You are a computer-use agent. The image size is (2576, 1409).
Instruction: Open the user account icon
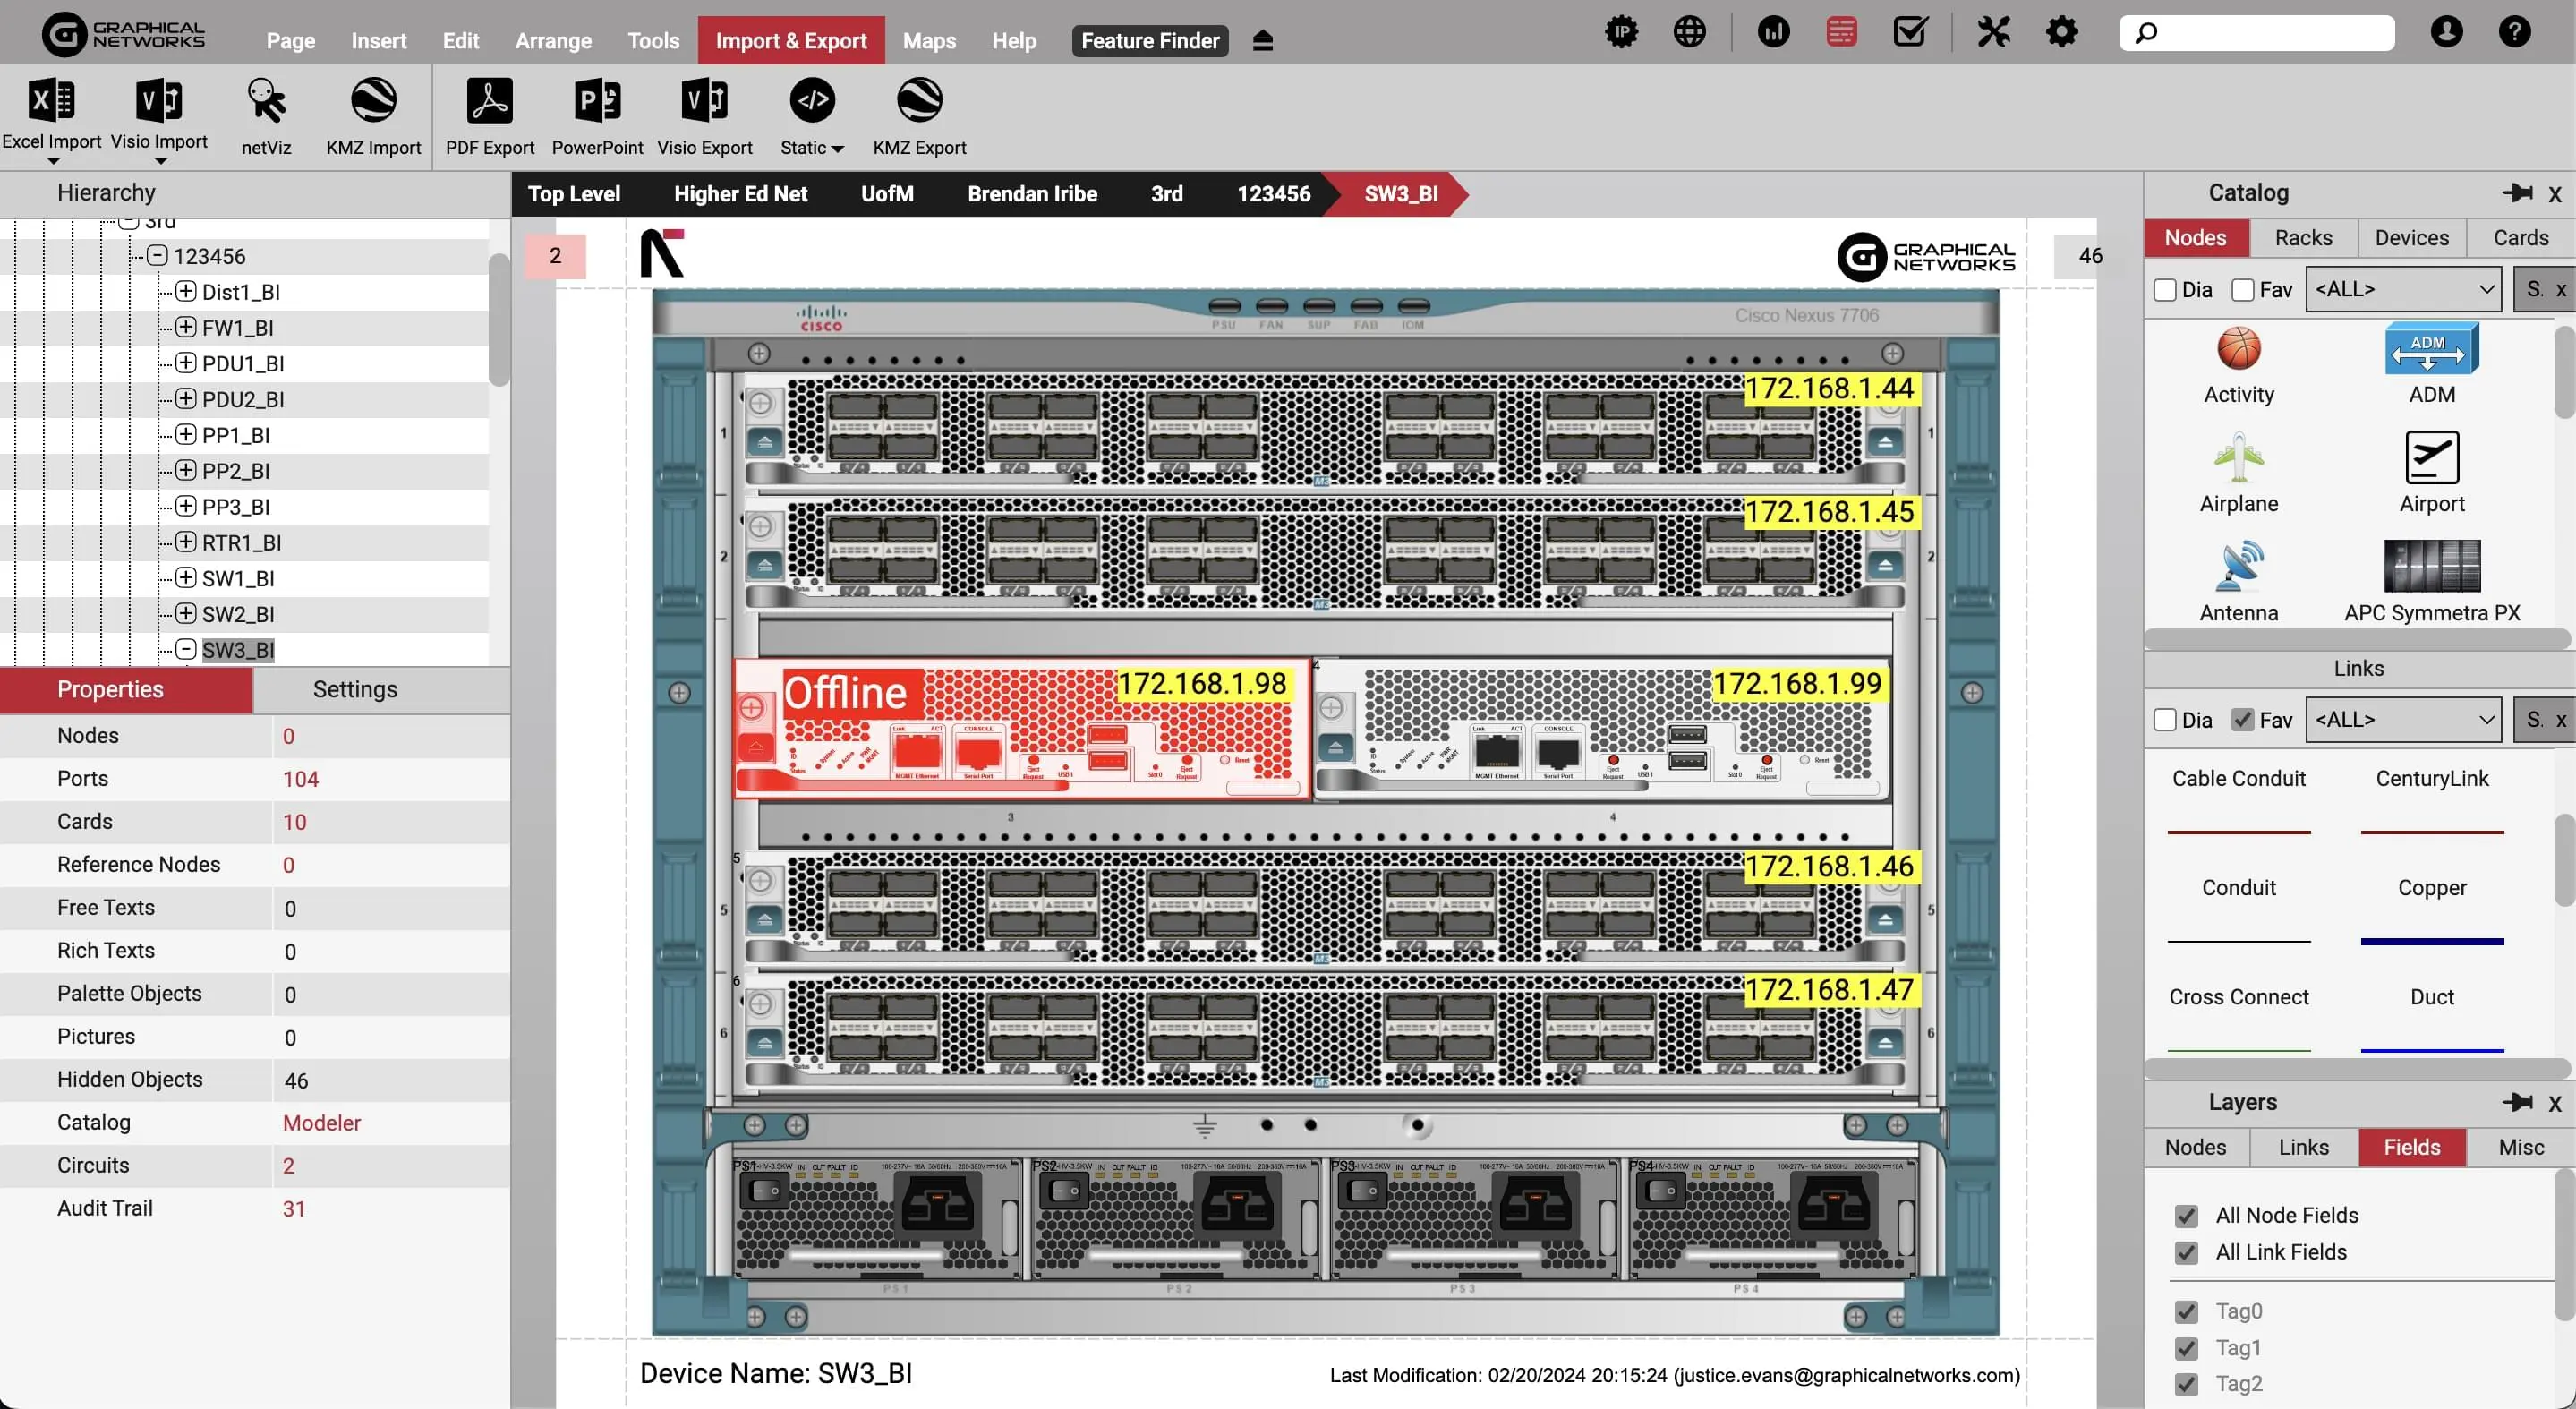(2446, 32)
